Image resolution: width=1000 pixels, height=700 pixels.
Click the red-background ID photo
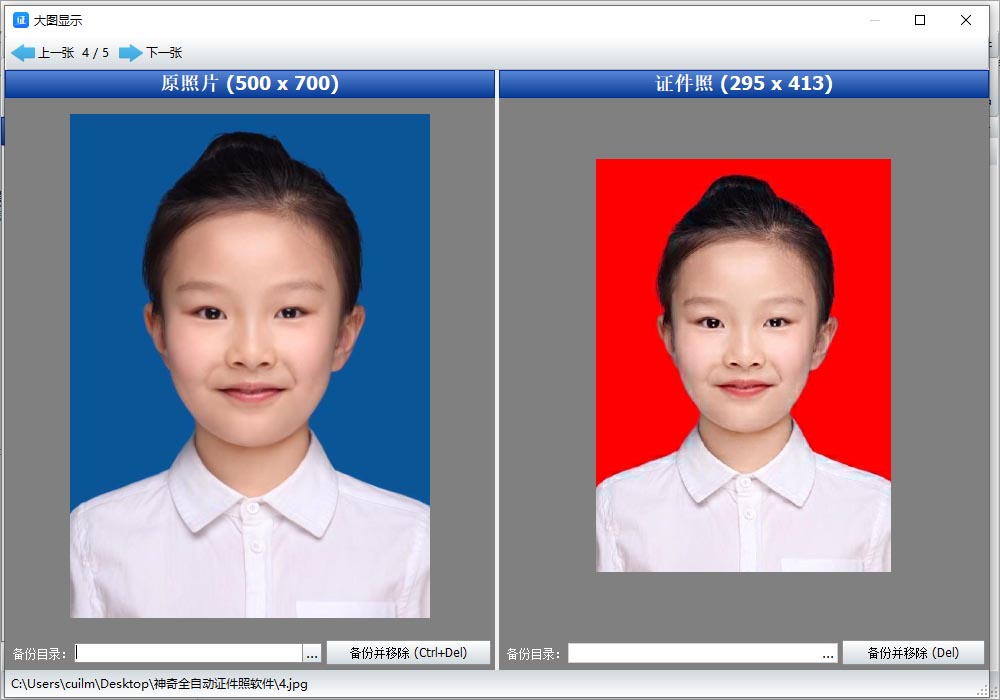point(744,365)
